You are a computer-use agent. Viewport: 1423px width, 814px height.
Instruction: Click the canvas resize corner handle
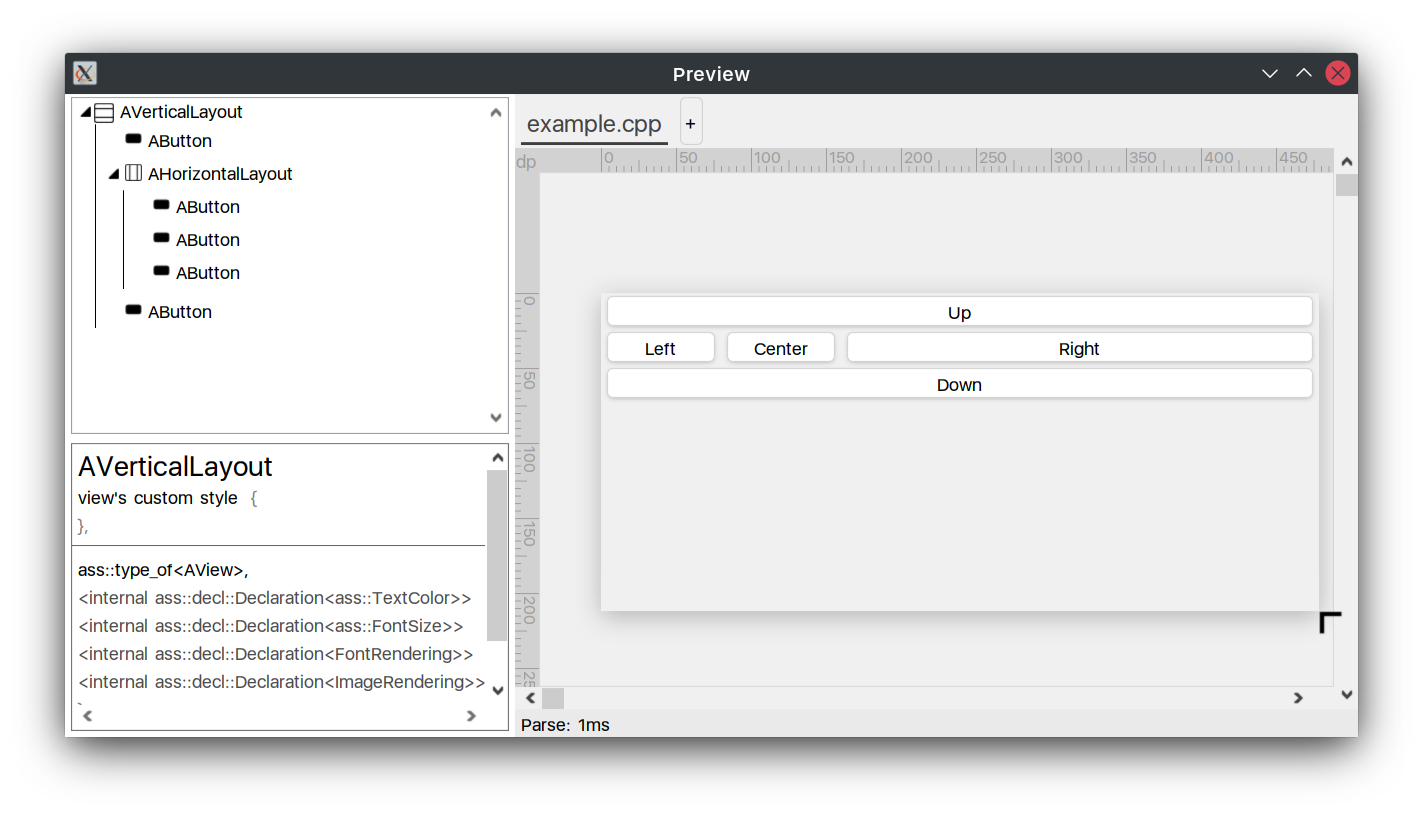coord(1329,622)
